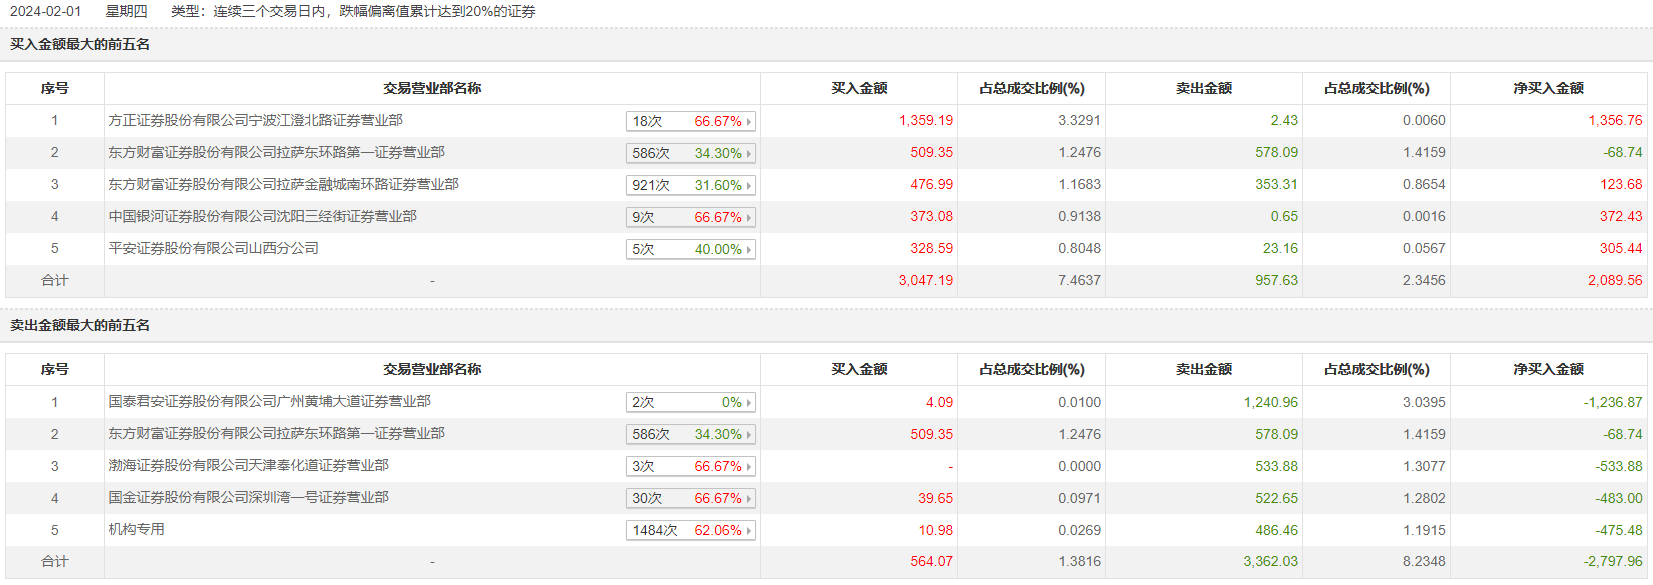Image resolution: width=1653 pixels, height=585 pixels.
Task: Open 渤海证券天津奉化道证券营业部 link
Action: point(249,466)
